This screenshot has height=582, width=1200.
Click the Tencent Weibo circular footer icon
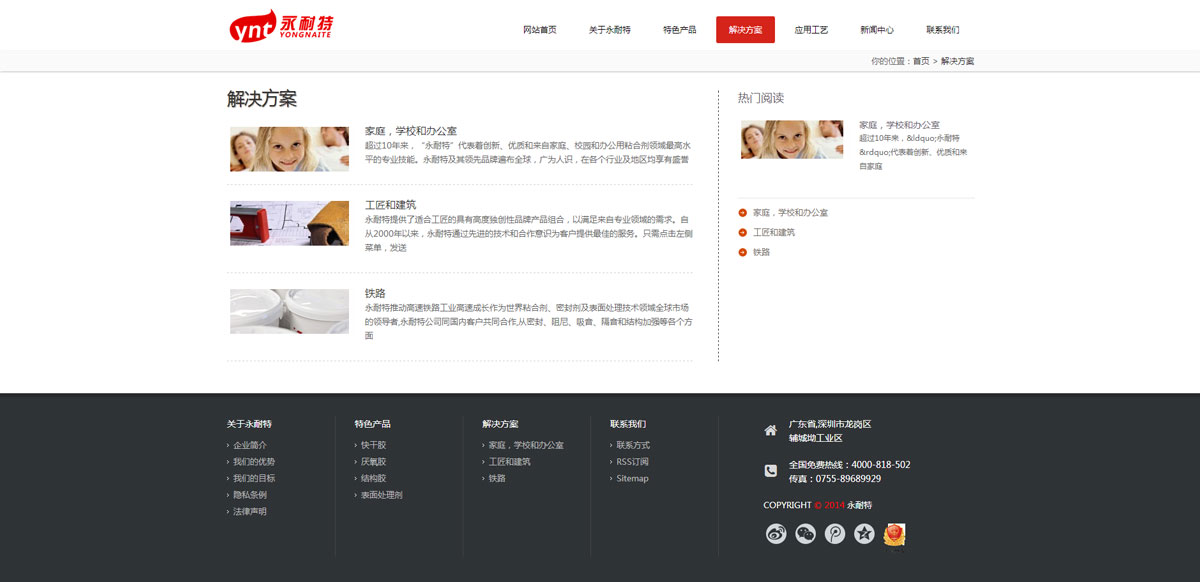click(x=835, y=534)
